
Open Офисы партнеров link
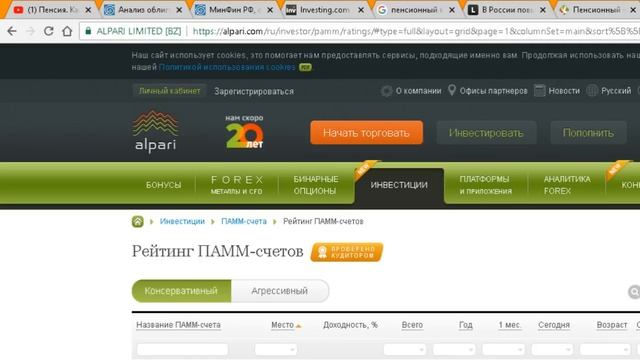[x=493, y=91]
